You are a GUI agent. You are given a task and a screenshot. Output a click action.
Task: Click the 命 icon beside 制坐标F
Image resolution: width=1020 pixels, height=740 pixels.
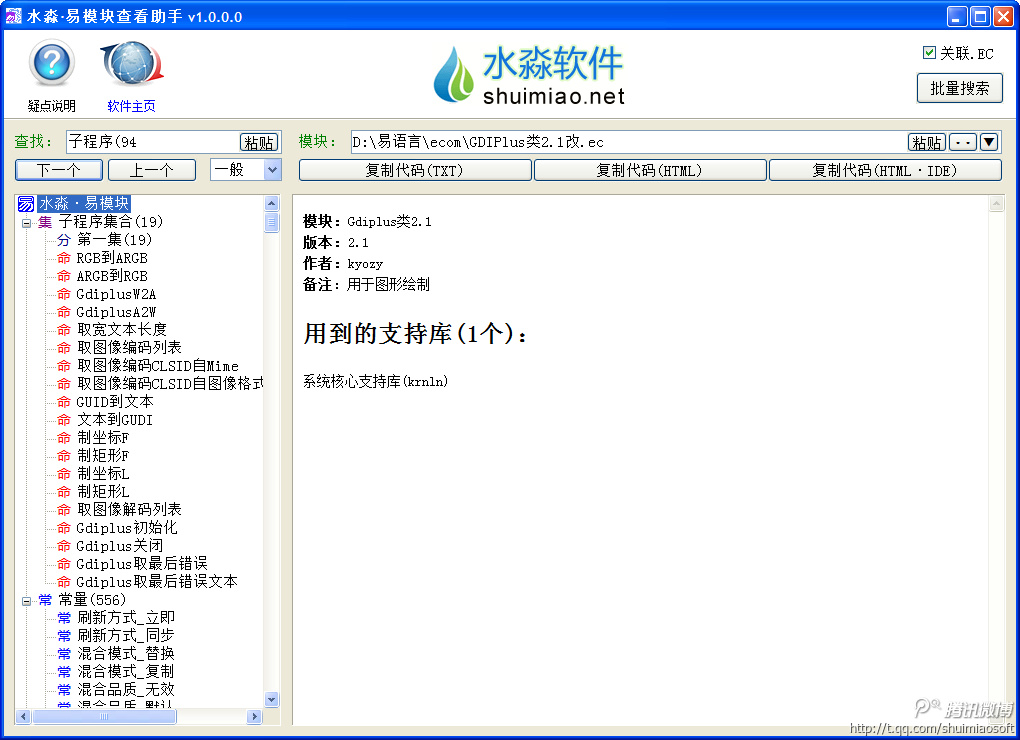pos(63,438)
